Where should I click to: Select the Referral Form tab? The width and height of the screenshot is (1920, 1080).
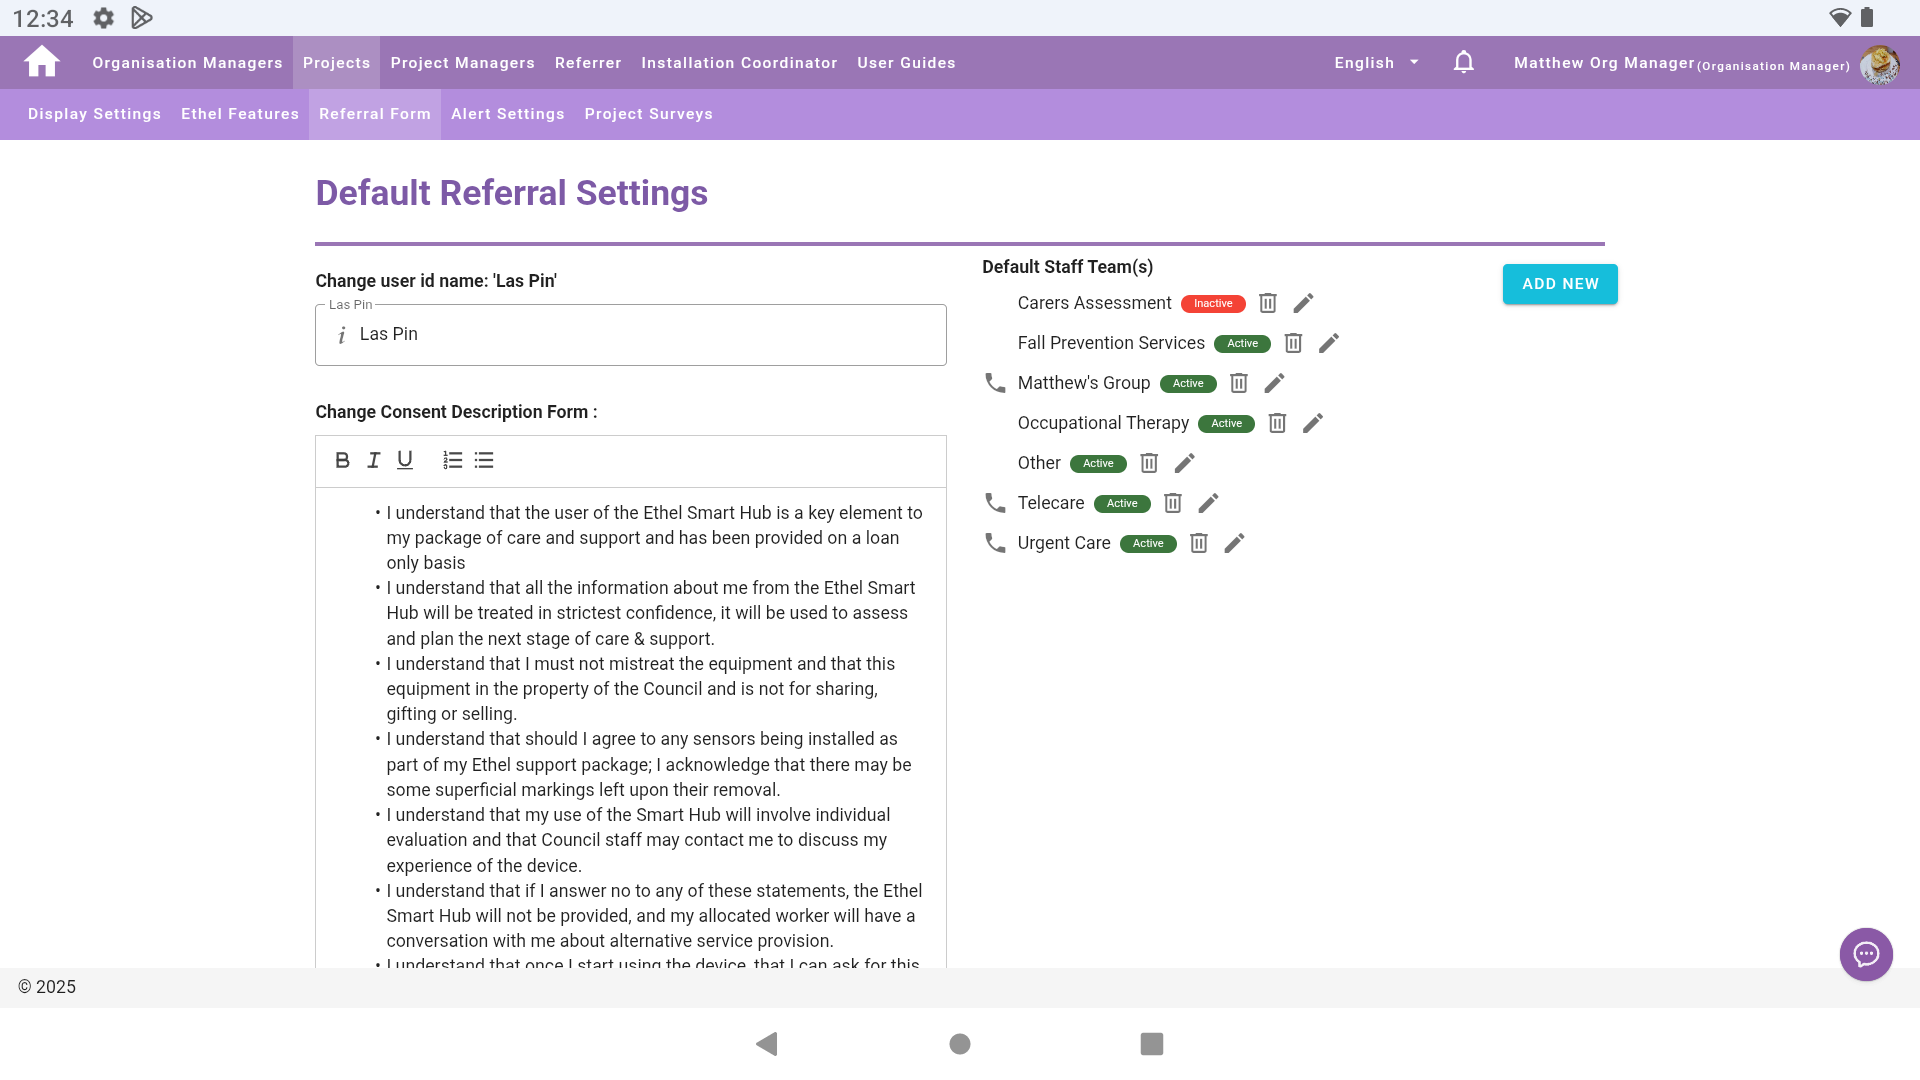[x=375, y=114]
